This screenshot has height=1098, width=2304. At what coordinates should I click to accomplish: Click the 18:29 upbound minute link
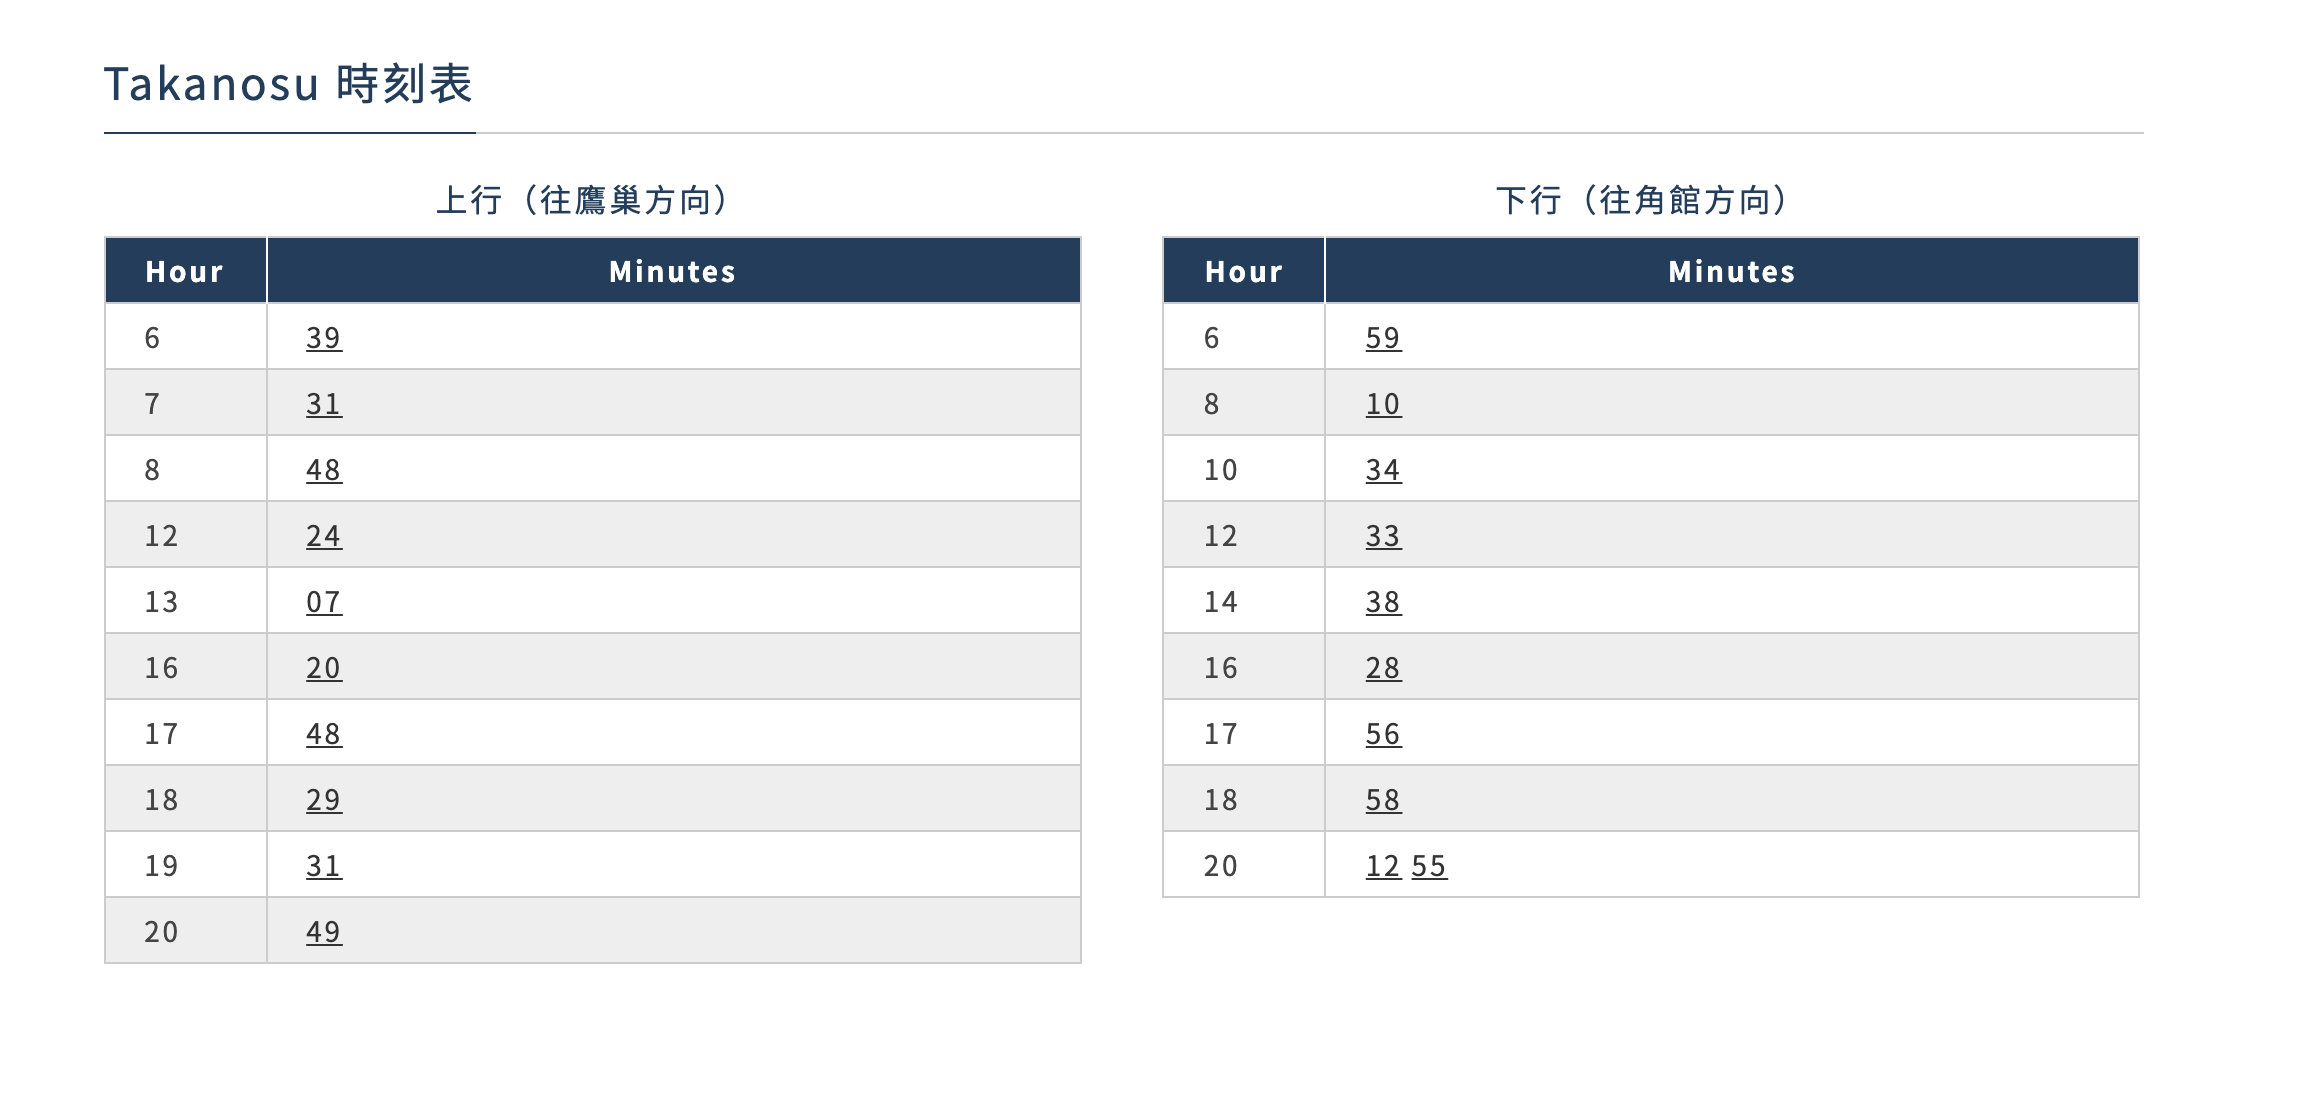pyautogui.click(x=324, y=800)
